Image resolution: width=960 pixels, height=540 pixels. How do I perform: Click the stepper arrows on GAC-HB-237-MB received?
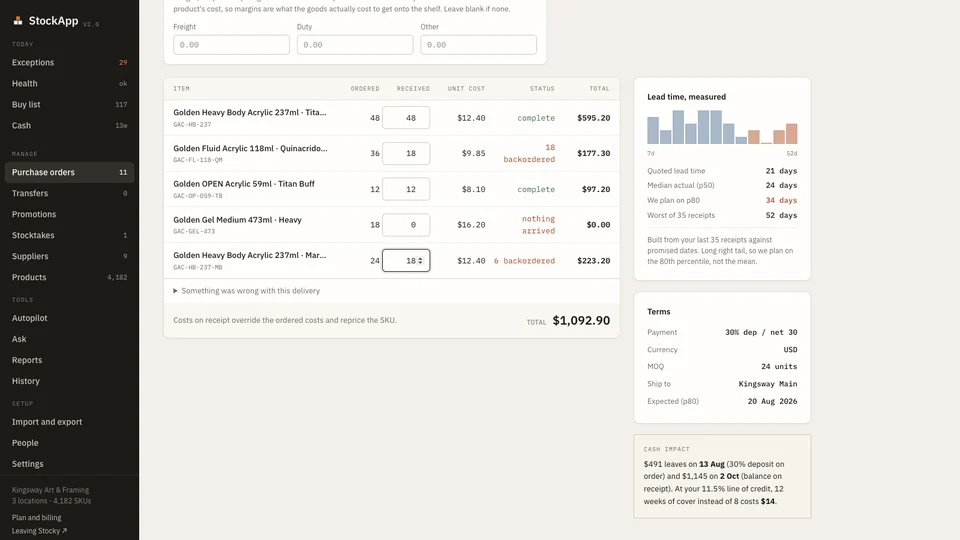click(421, 261)
